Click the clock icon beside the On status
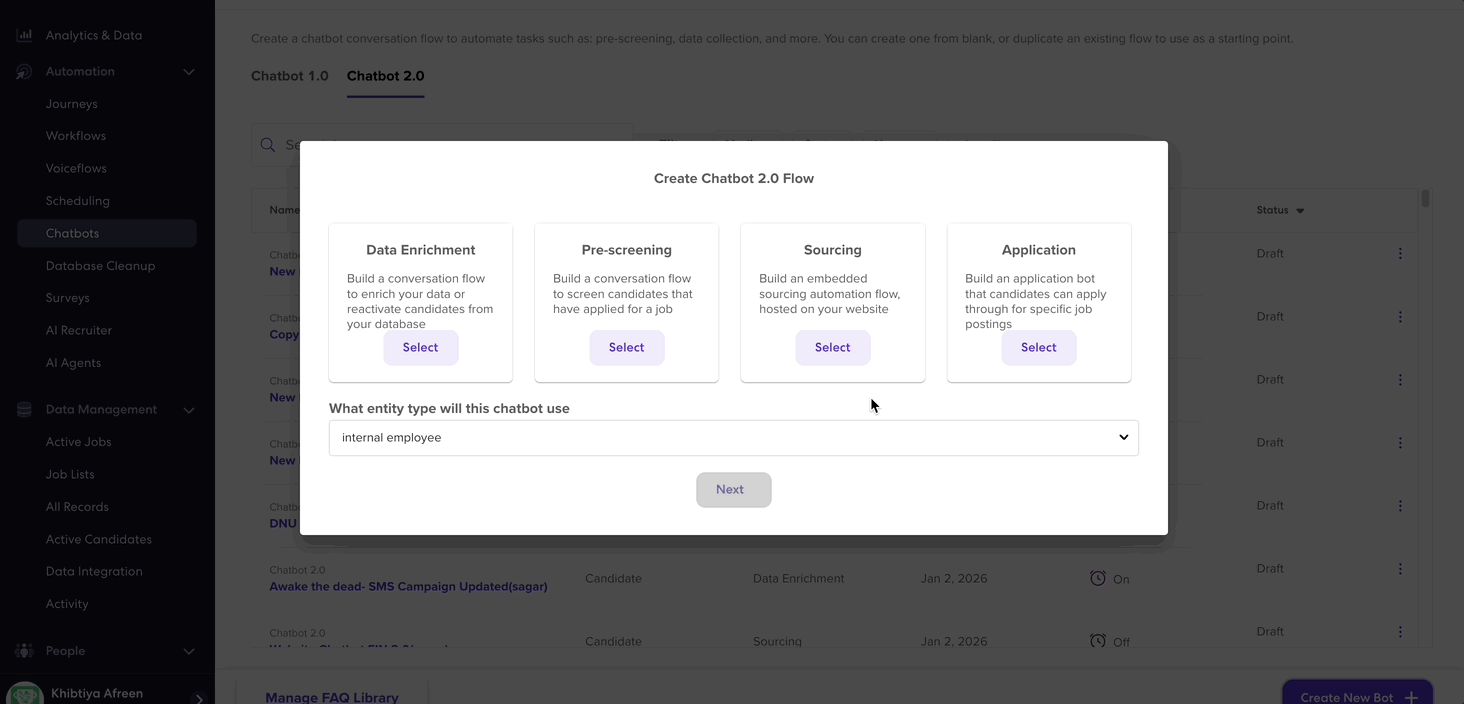 (x=1098, y=578)
